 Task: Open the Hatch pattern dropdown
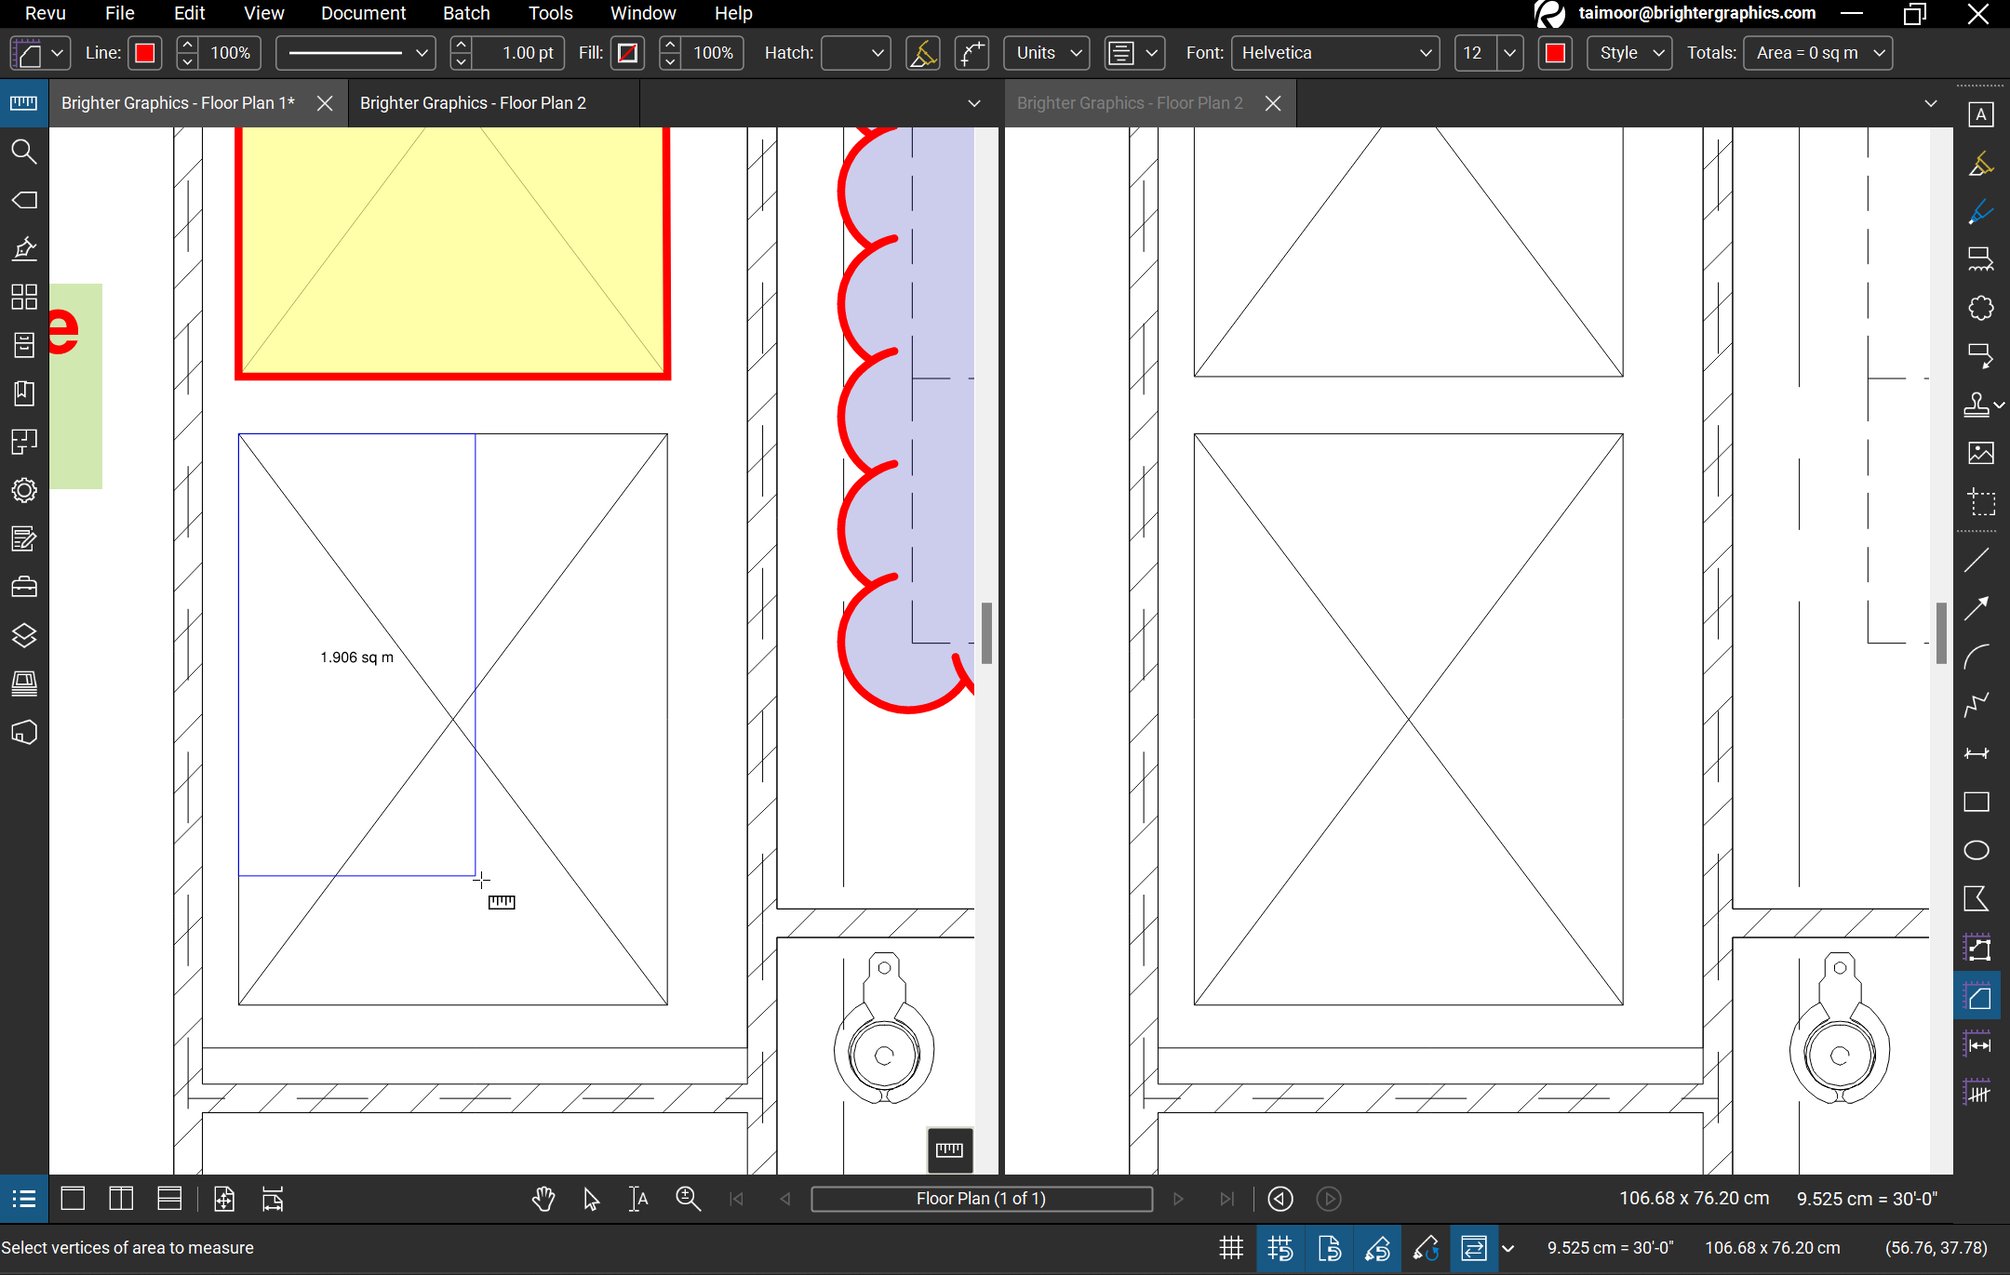(x=855, y=53)
